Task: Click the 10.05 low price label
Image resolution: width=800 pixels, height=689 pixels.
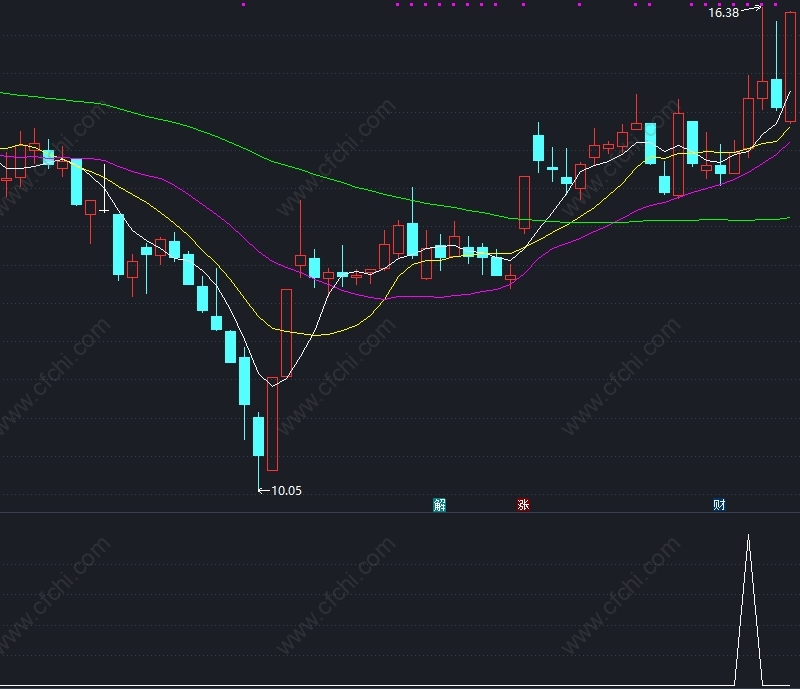Action: click(286, 490)
